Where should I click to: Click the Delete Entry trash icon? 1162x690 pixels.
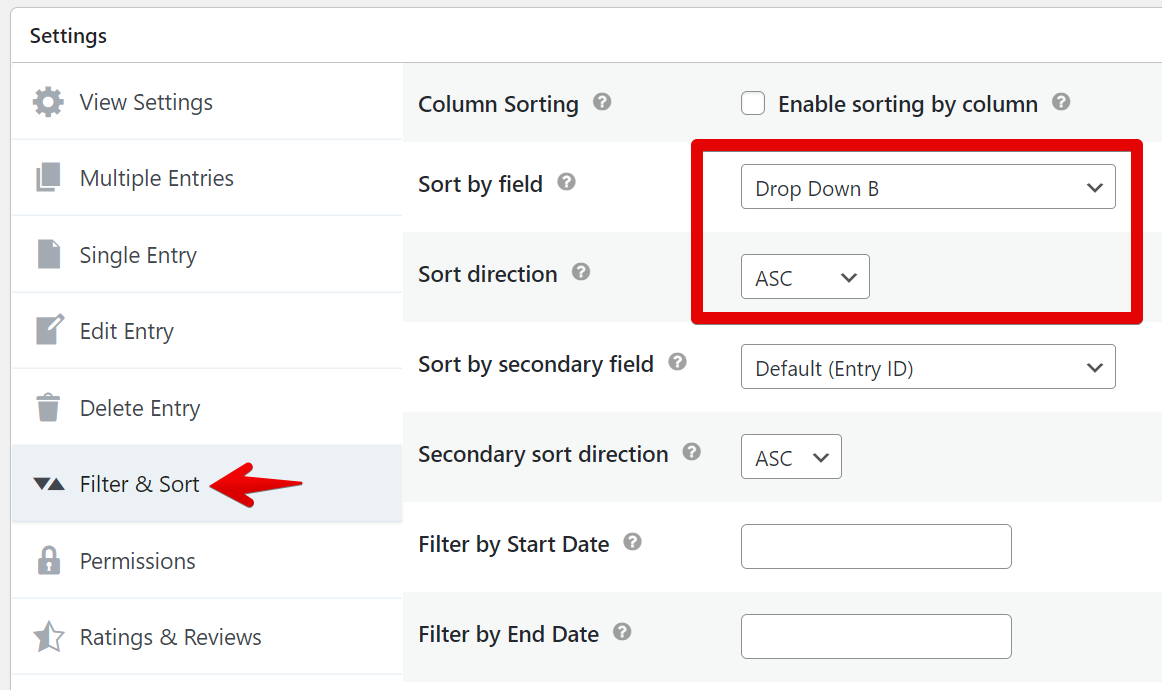(x=48, y=408)
